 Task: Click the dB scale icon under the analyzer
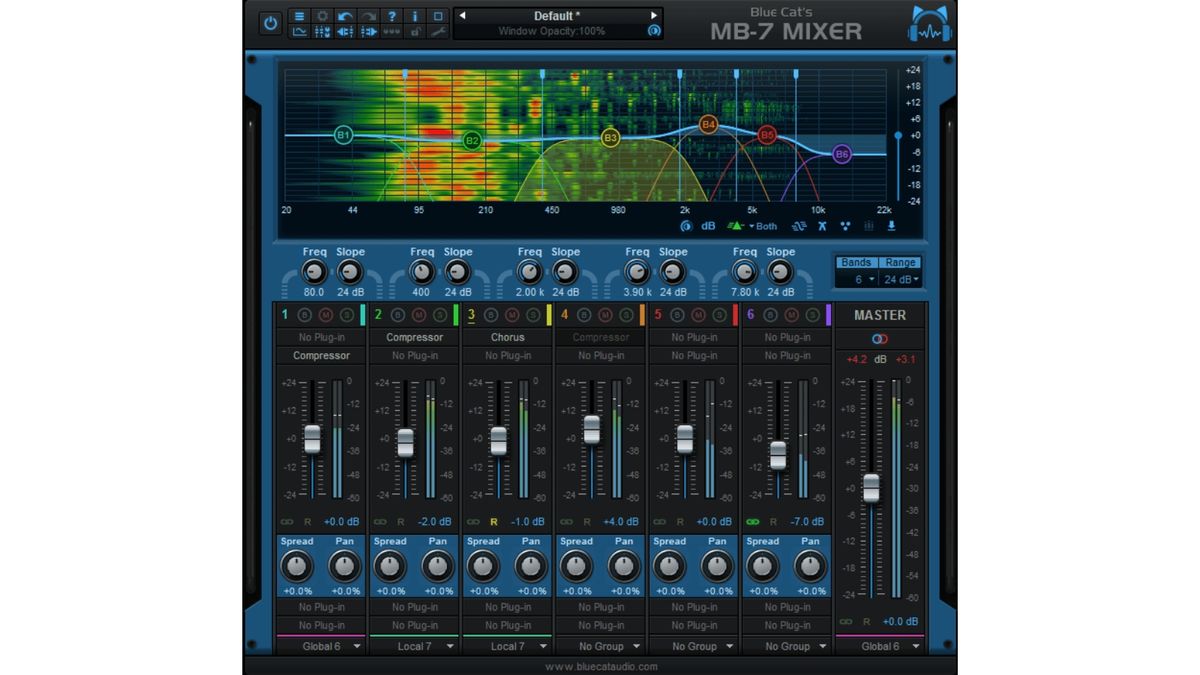707,226
